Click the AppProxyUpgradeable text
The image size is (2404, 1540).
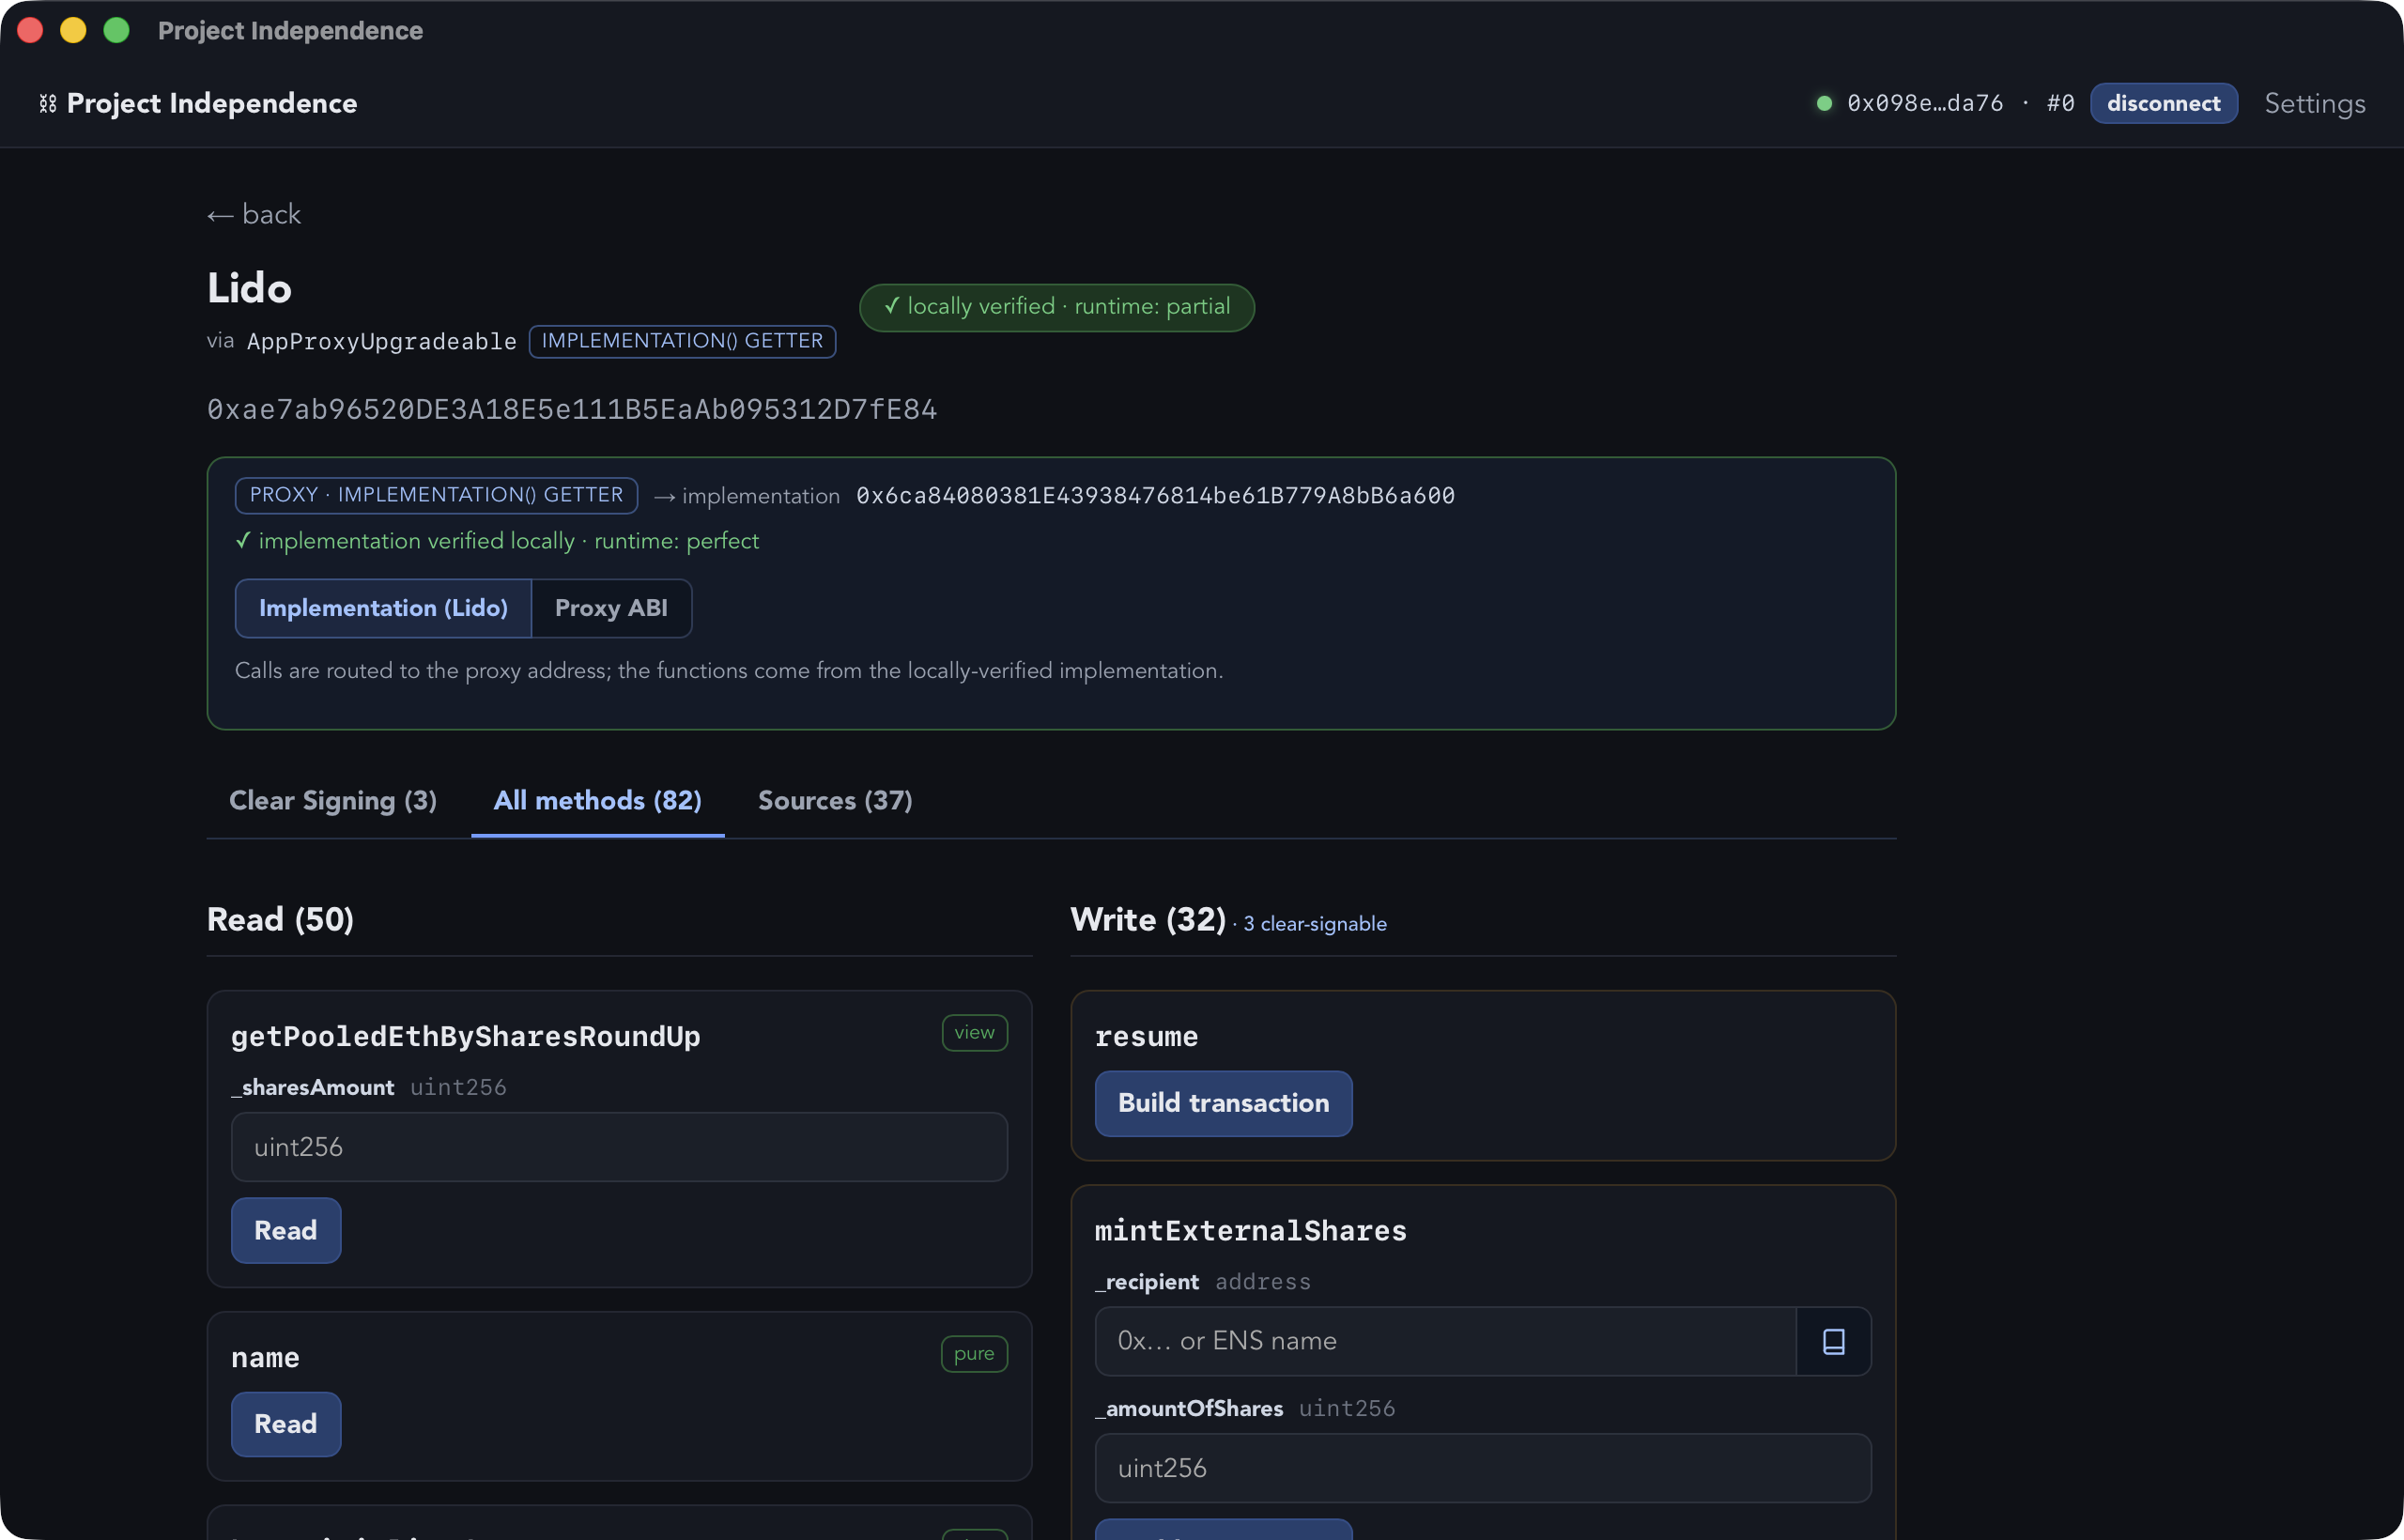point(382,341)
